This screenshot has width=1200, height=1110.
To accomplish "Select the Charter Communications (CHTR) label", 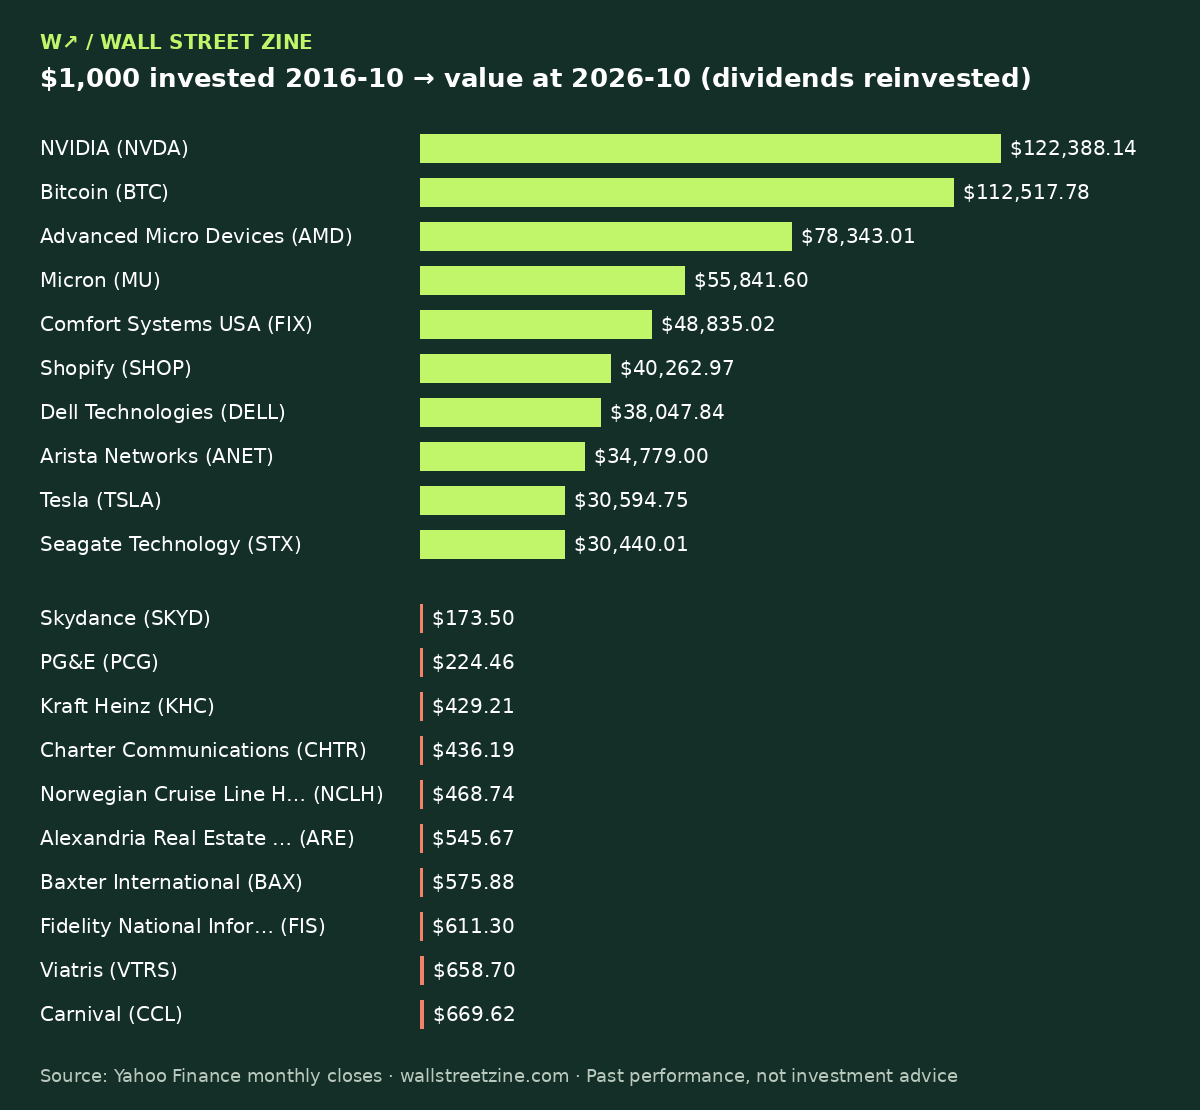I will (x=203, y=751).
